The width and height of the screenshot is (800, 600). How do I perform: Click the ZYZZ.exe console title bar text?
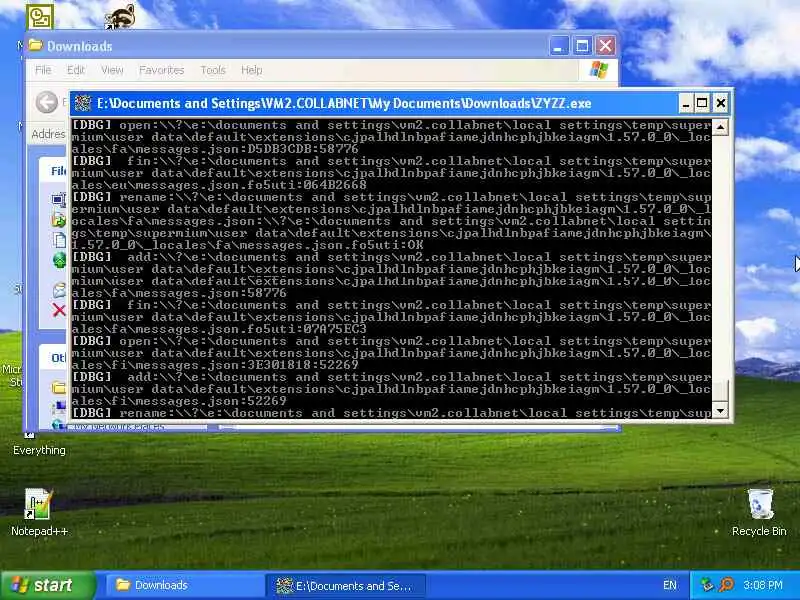344,104
